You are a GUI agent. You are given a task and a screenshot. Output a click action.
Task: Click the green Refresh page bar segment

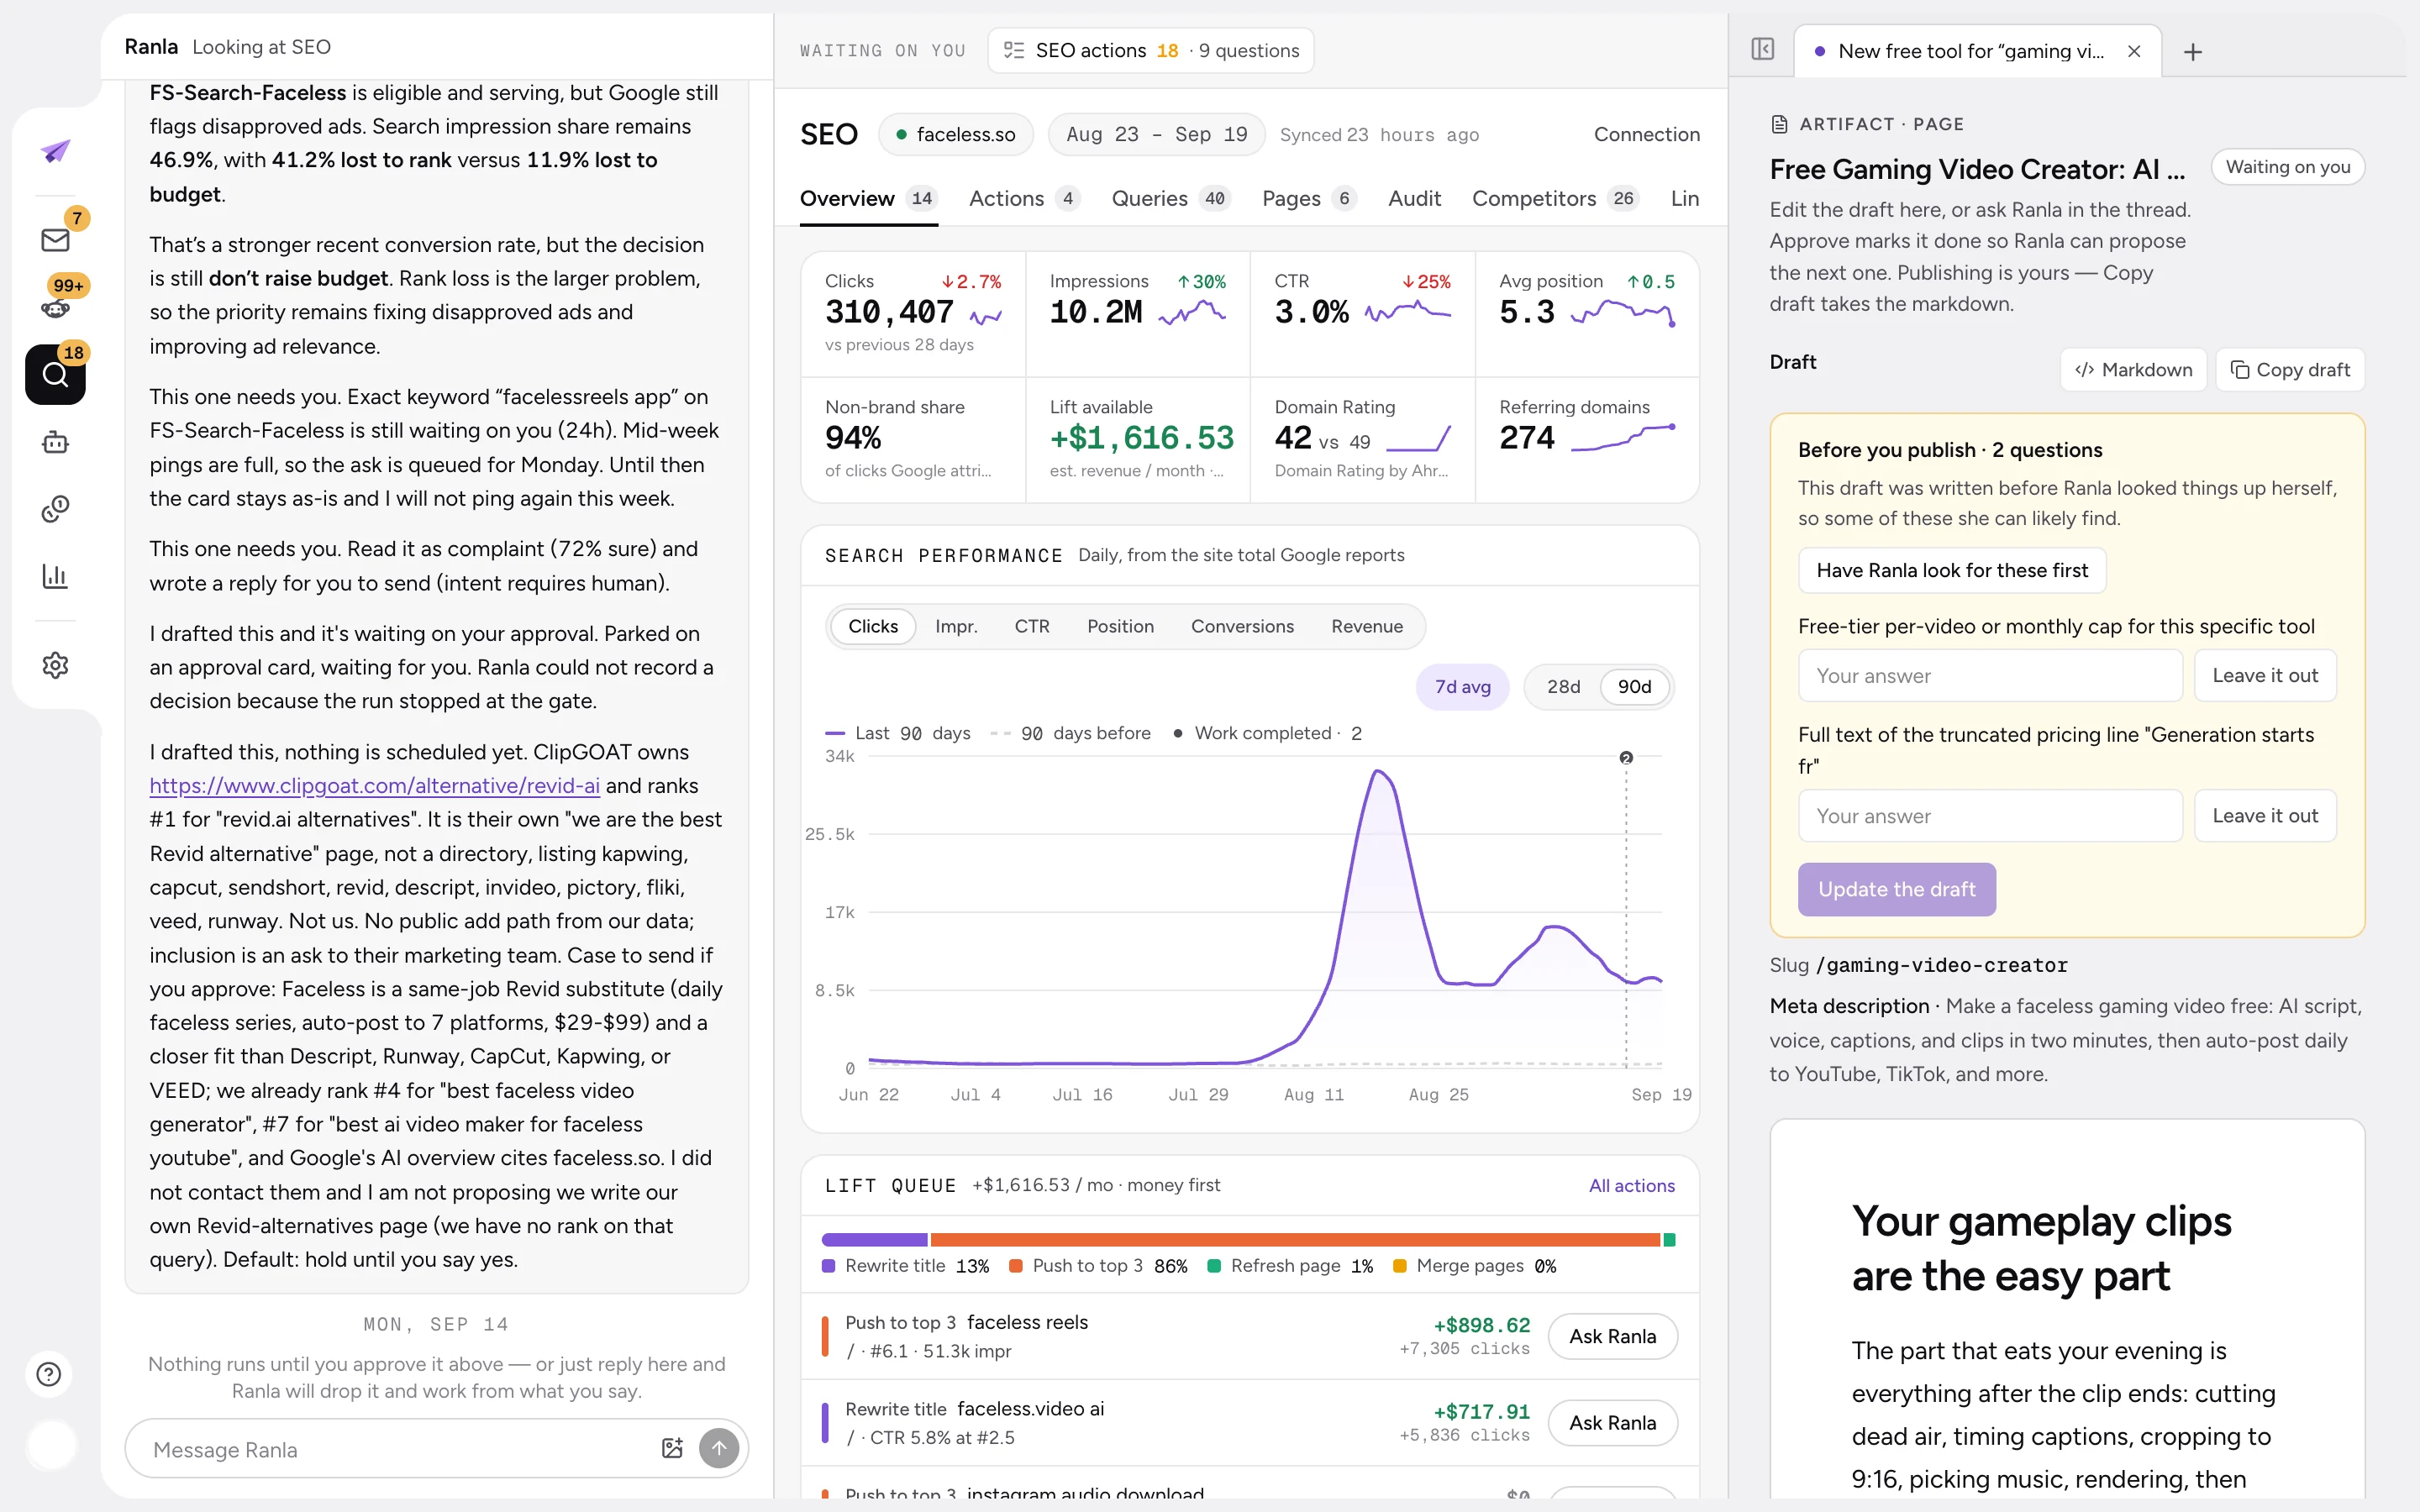click(x=1669, y=1240)
